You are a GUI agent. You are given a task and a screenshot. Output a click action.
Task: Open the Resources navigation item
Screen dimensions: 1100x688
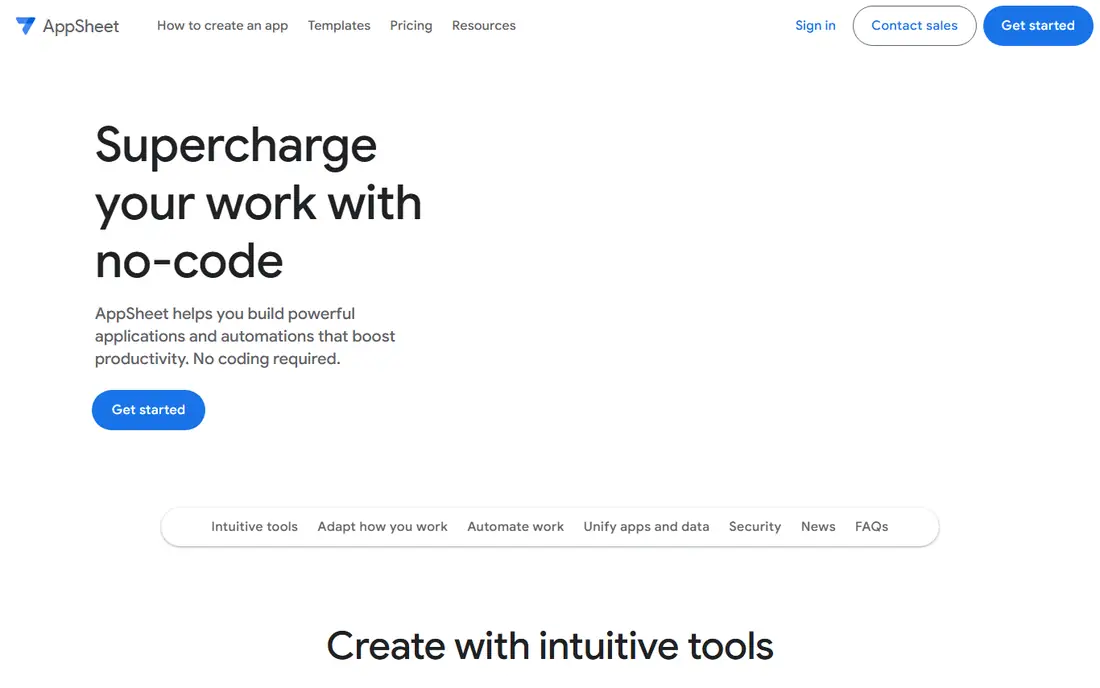[x=483, y=26]
